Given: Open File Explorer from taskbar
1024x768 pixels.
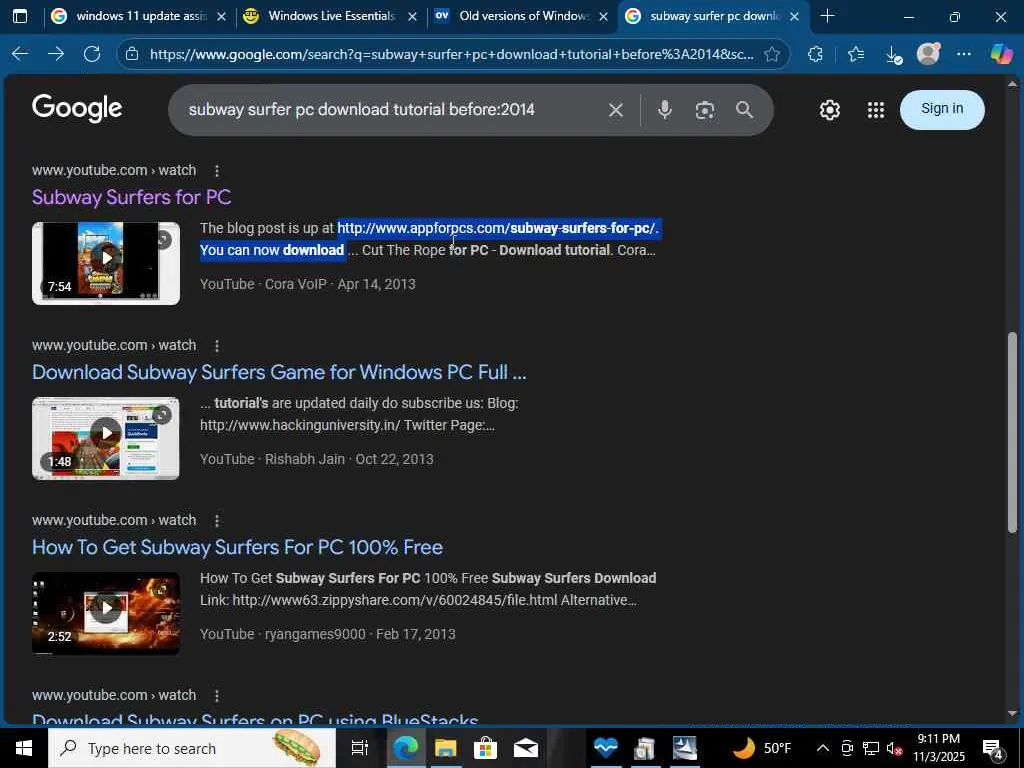Looking at the screenshot, I should 445,748.
